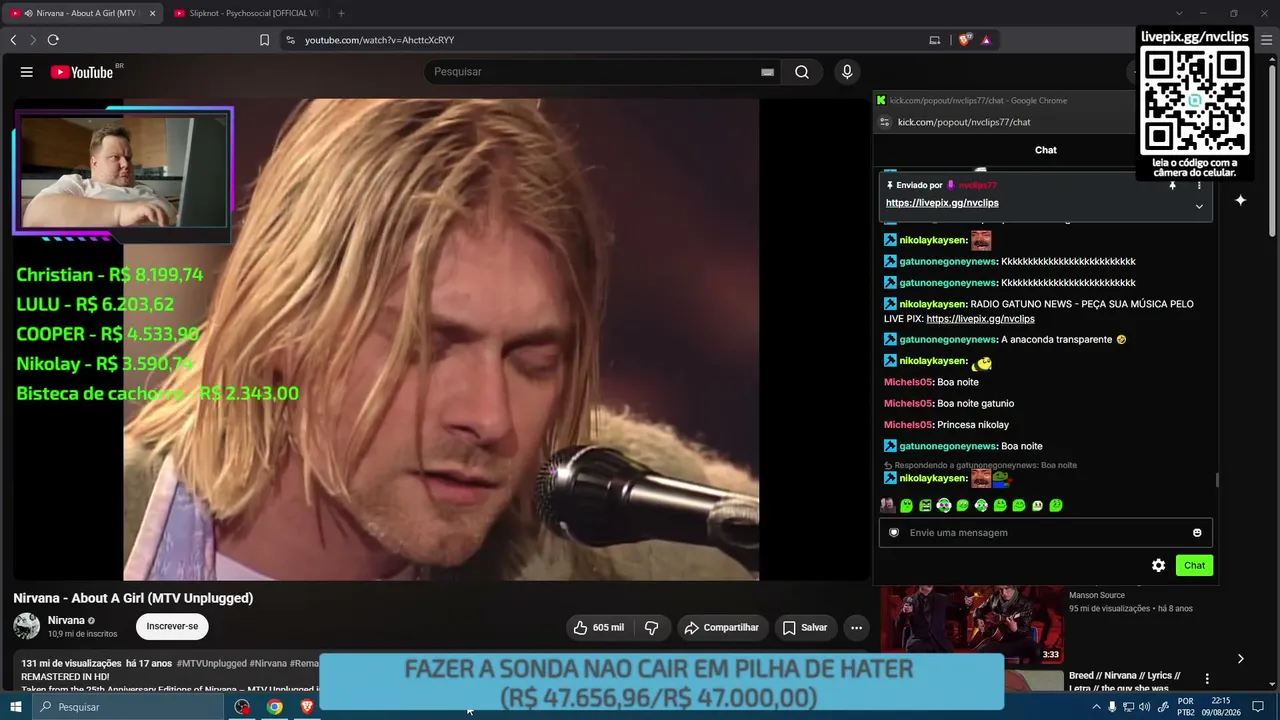Viewport: 1280px width, 720px height.
Task: Click the Kick site info icon in popup address bar
Action: coord(884,122)
